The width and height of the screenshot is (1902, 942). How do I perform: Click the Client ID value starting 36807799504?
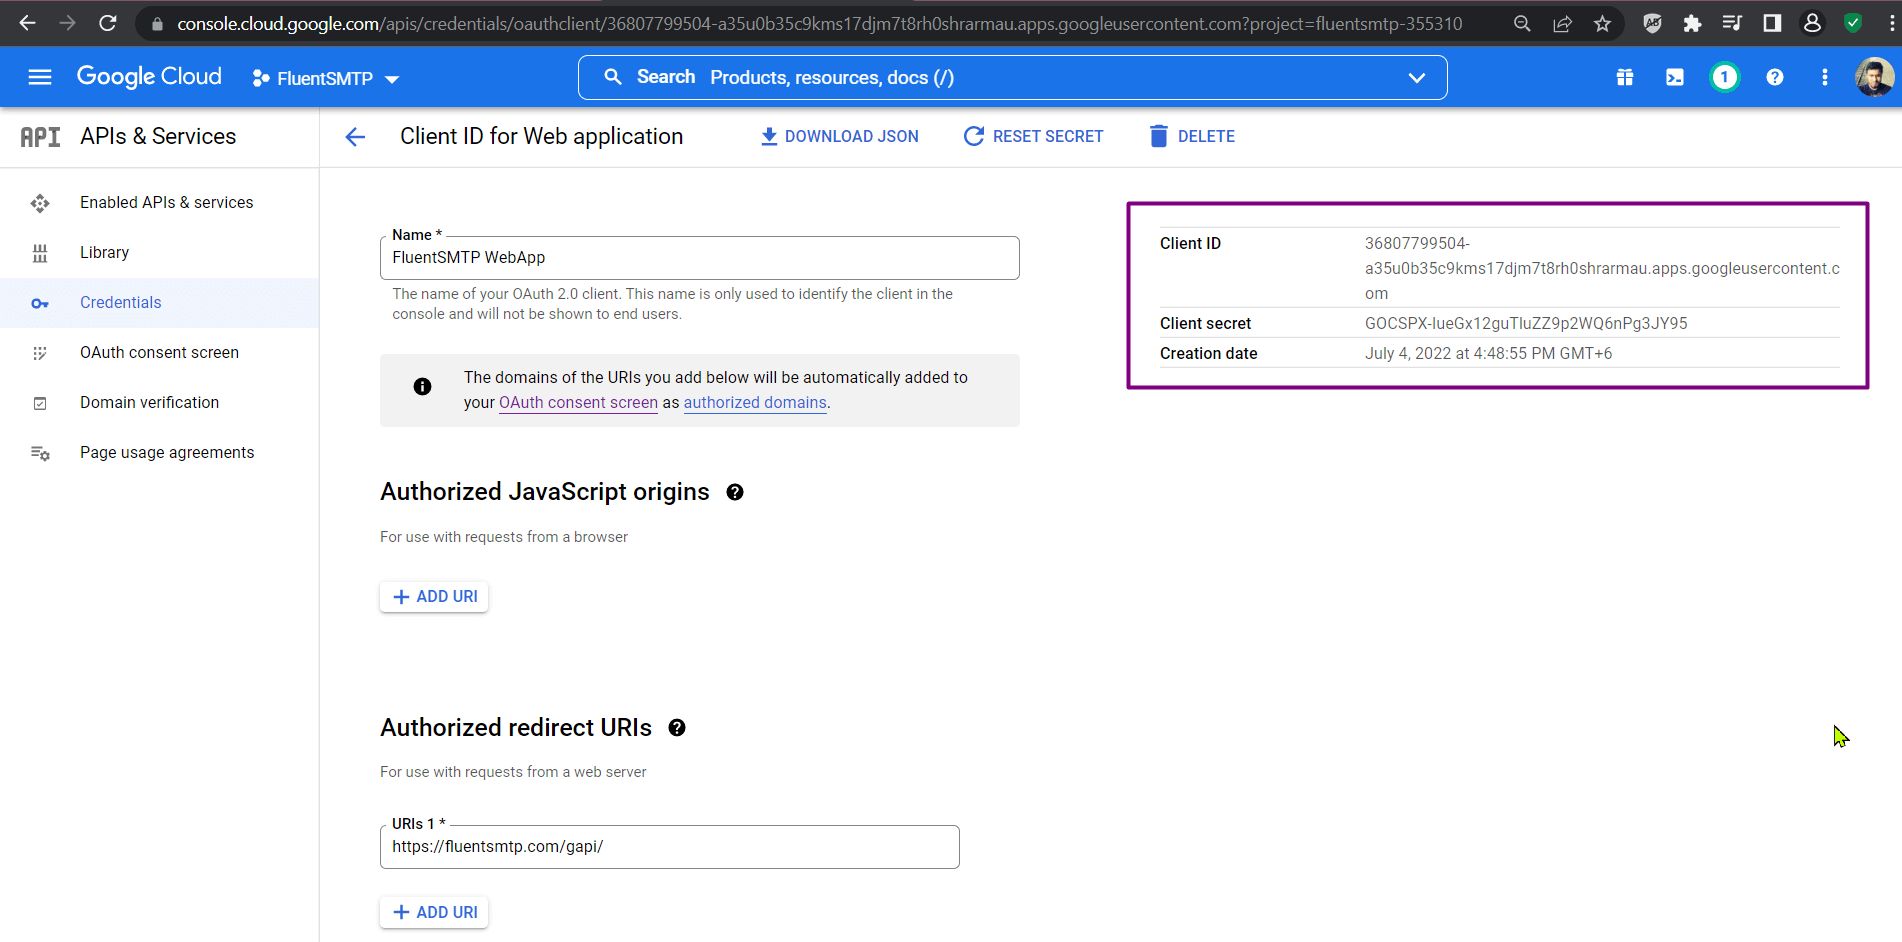pyautogui.click(x=1602, y=268)
